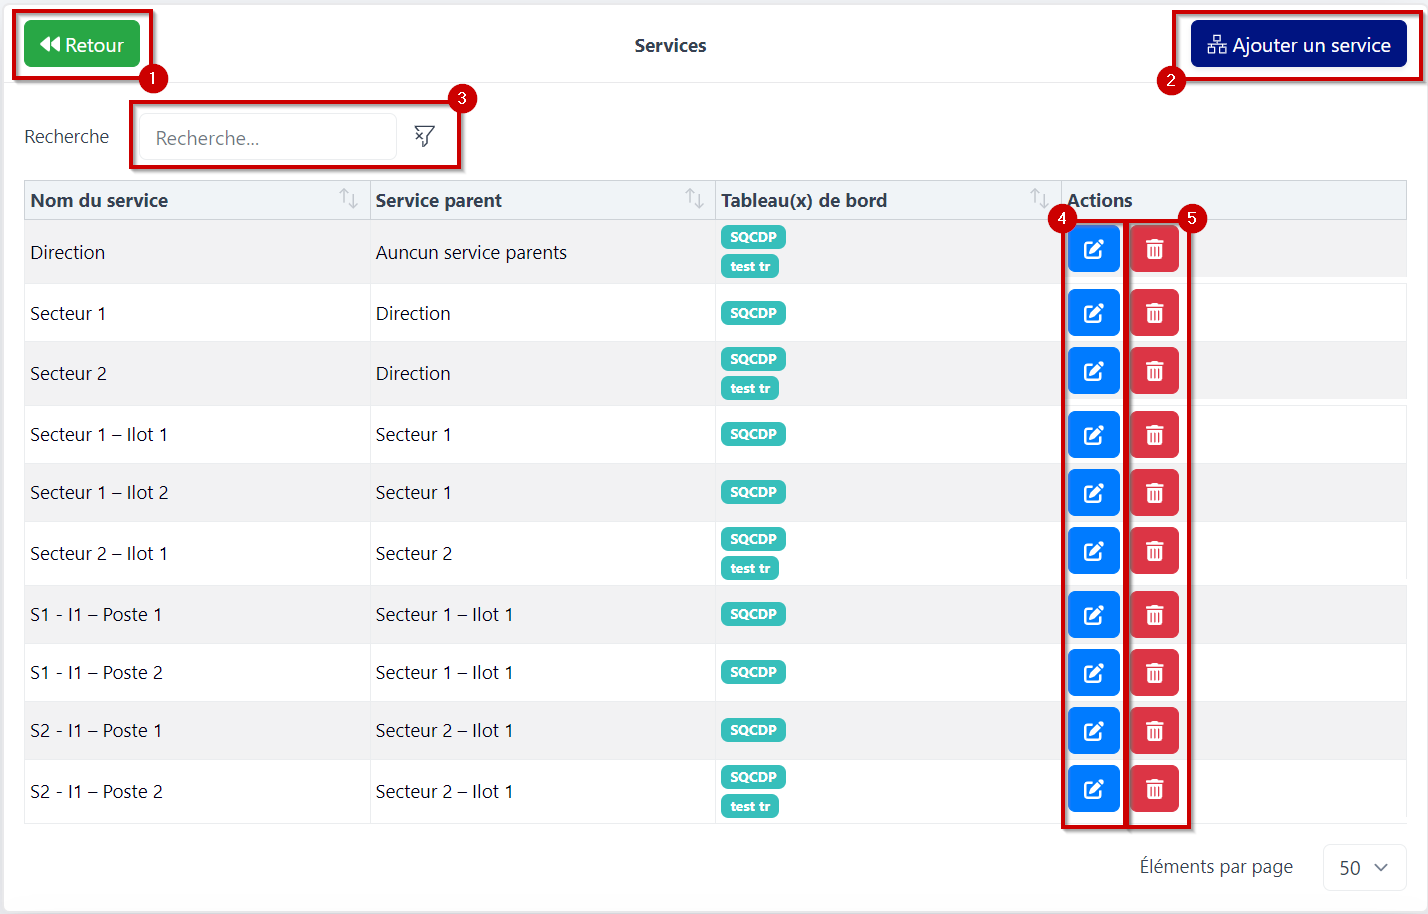The width and height of the screenshot is (1428, 914).
Task: Delete the S1 - I1 – Poste 1 service
Action: tap(1154, 614)
